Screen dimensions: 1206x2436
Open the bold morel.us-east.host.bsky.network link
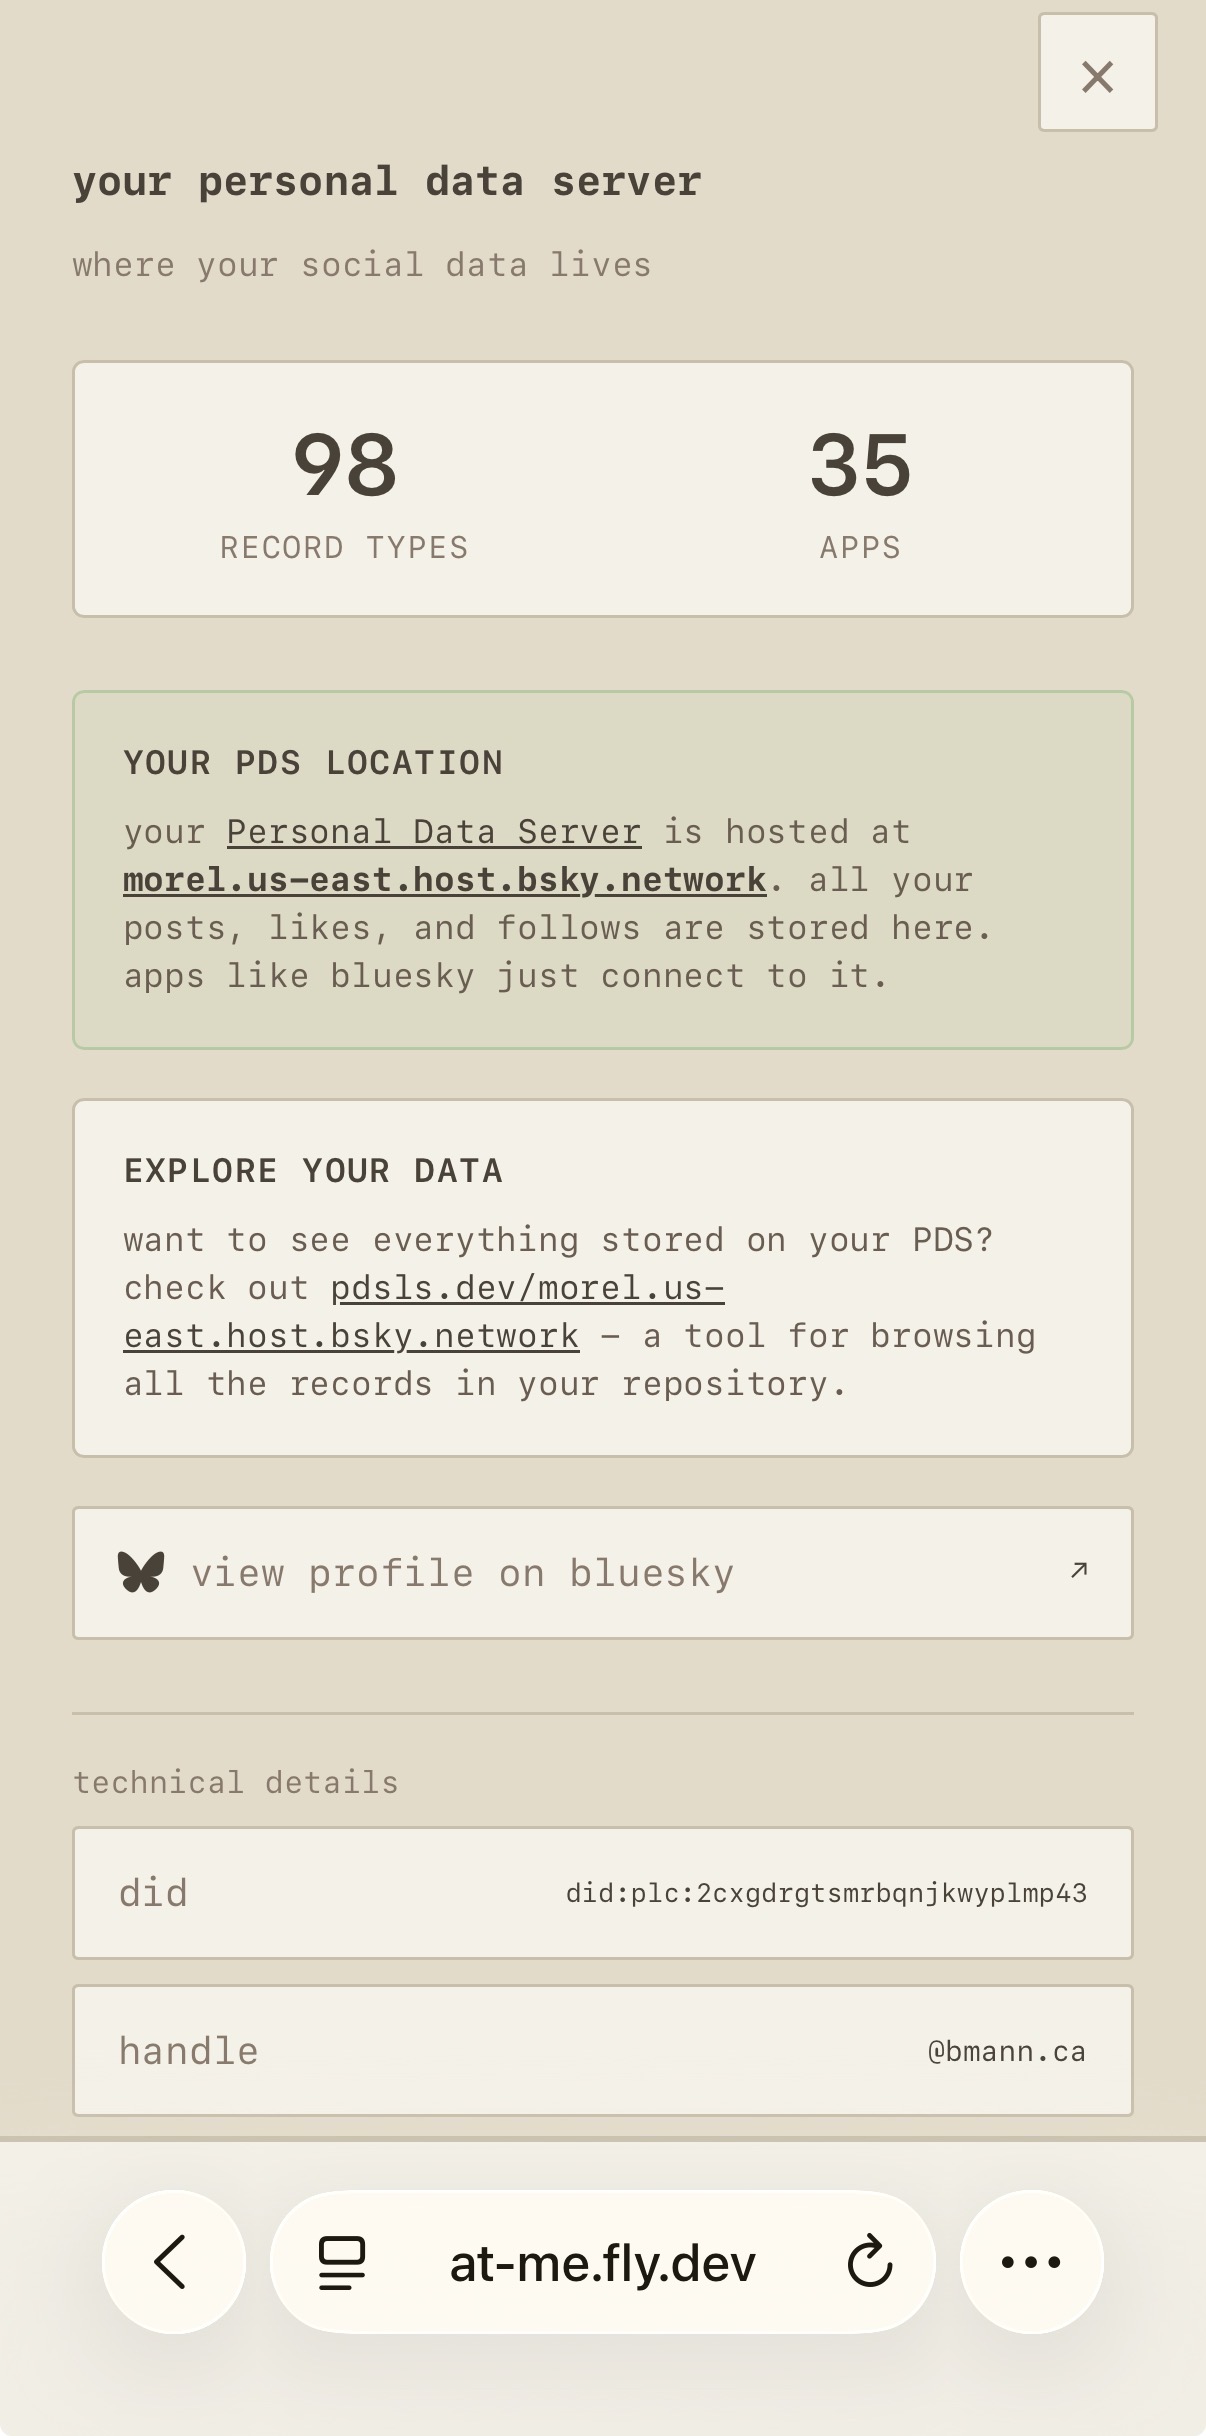coord(444,880)
